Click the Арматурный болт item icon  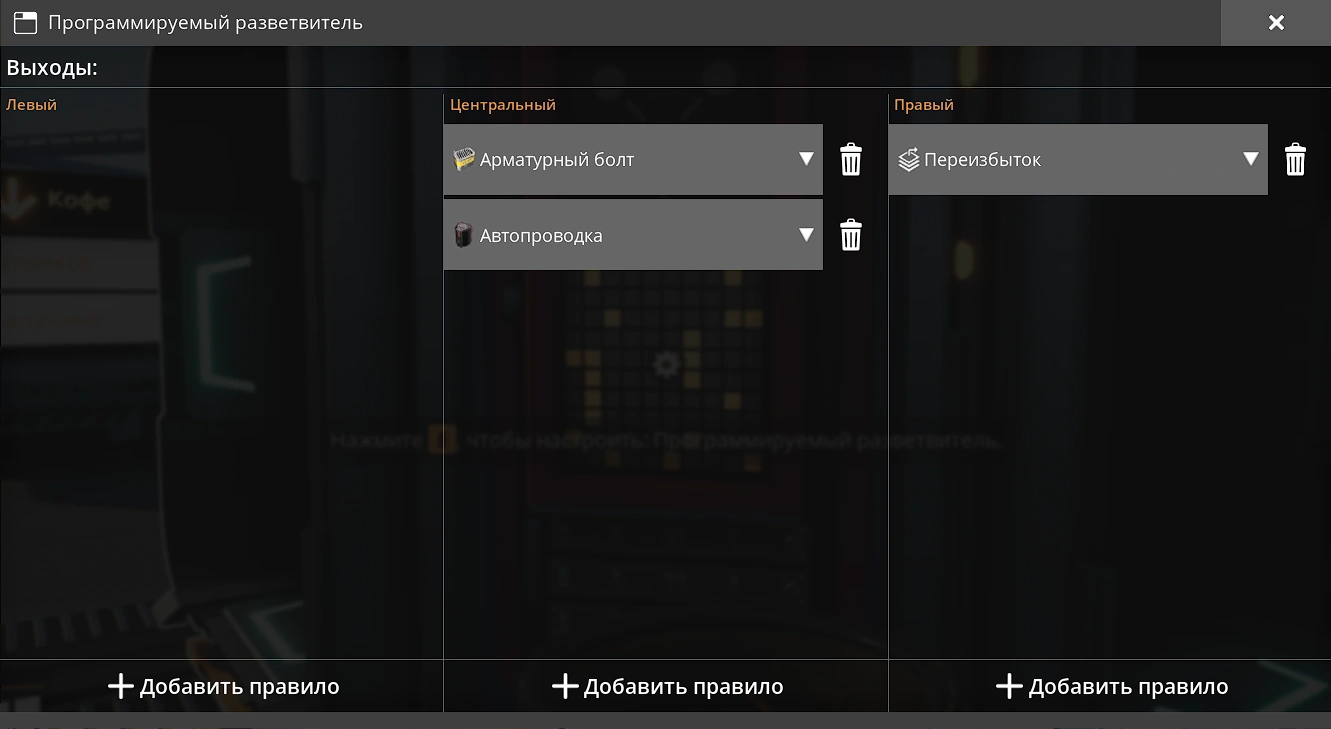463,160
